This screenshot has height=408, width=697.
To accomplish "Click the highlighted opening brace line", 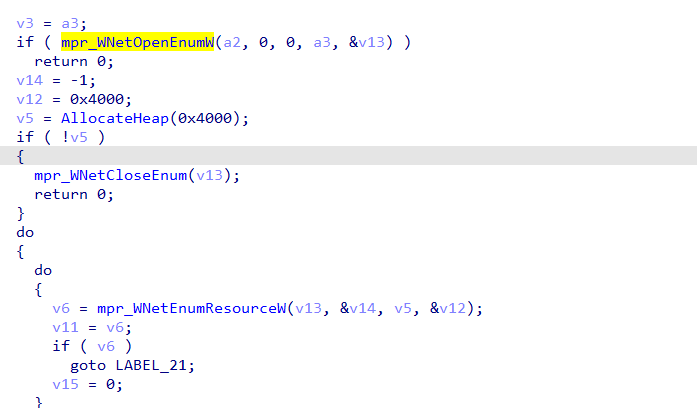I will click(x=348, y=156).
